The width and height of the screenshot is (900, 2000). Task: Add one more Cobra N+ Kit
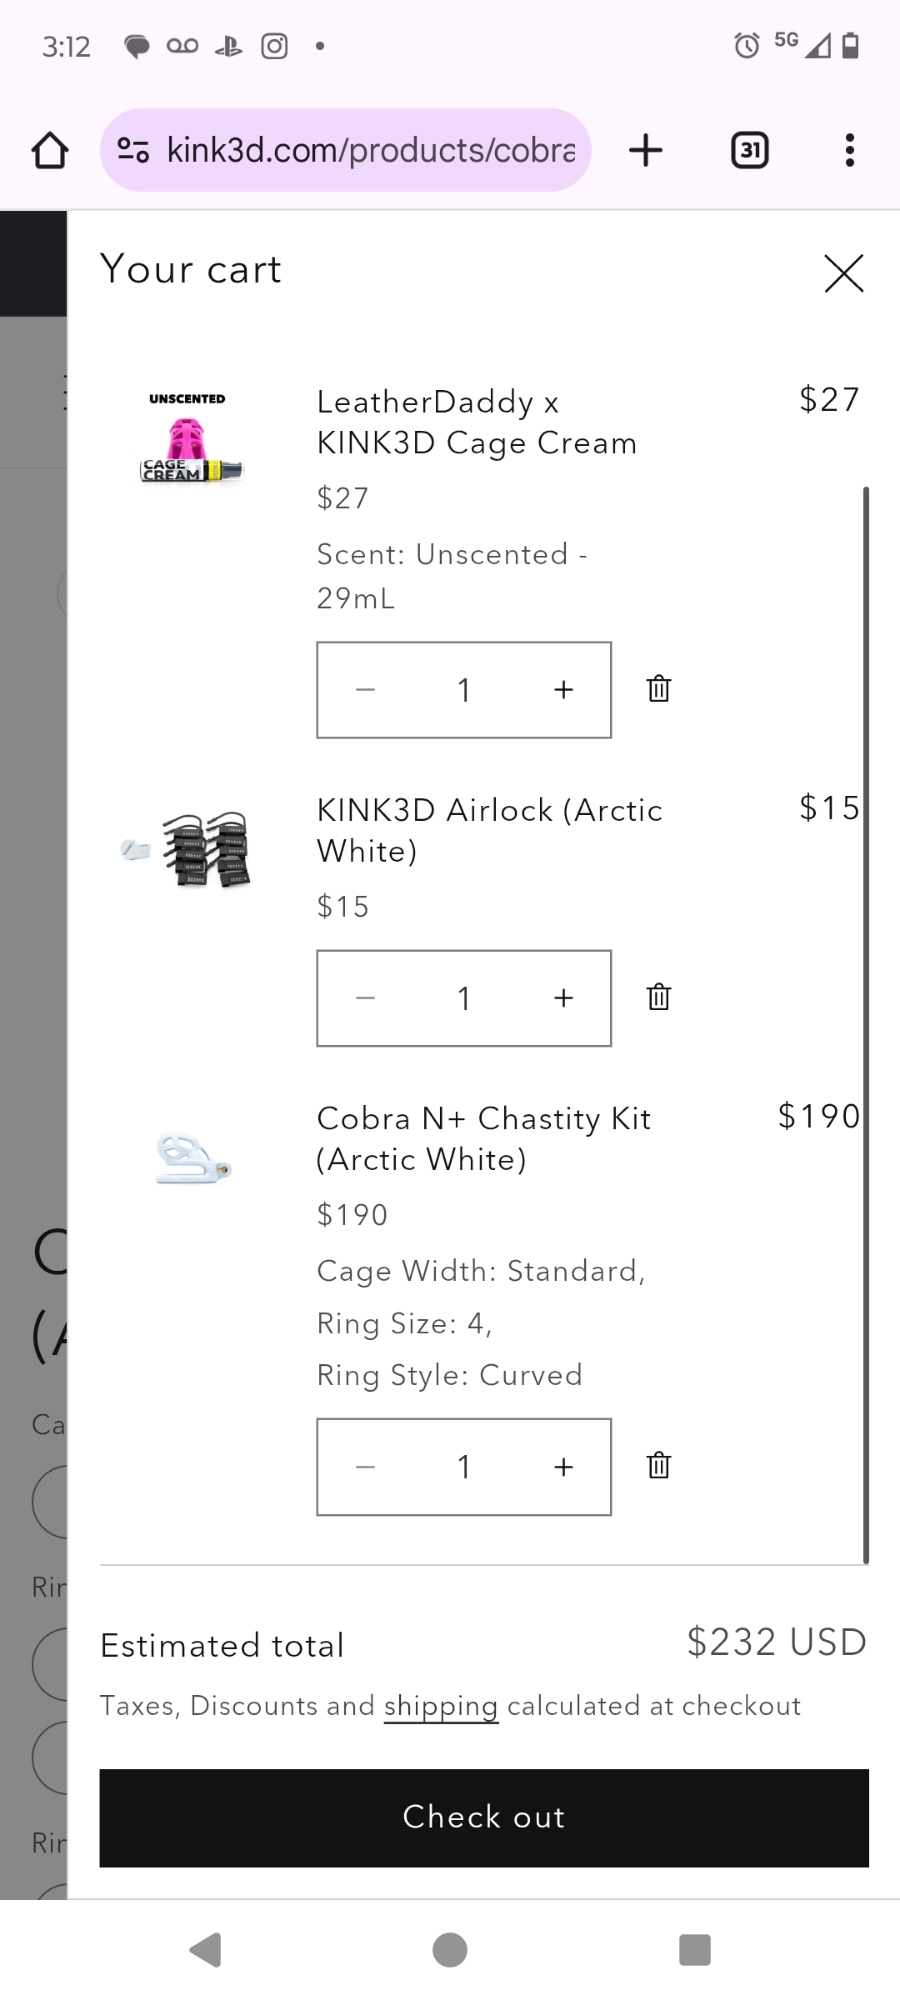pyautogui.click(x=564, y=1467)
